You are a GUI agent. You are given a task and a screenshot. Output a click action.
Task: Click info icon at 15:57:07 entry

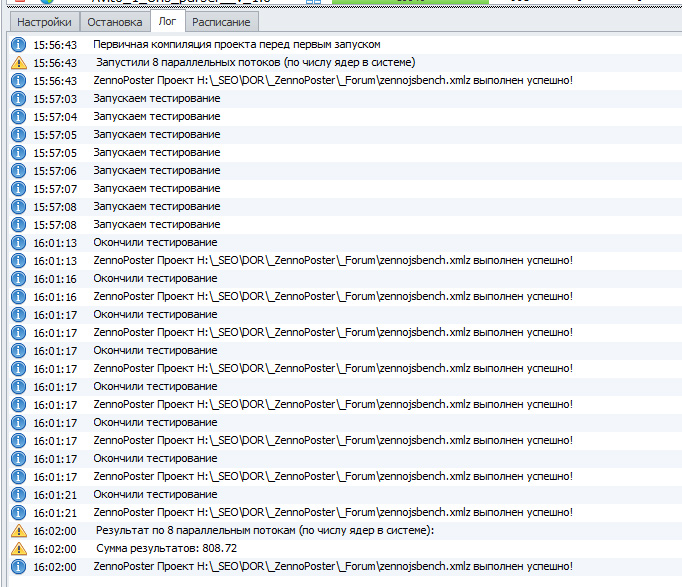pyautogui.click(x=18, y=189)
